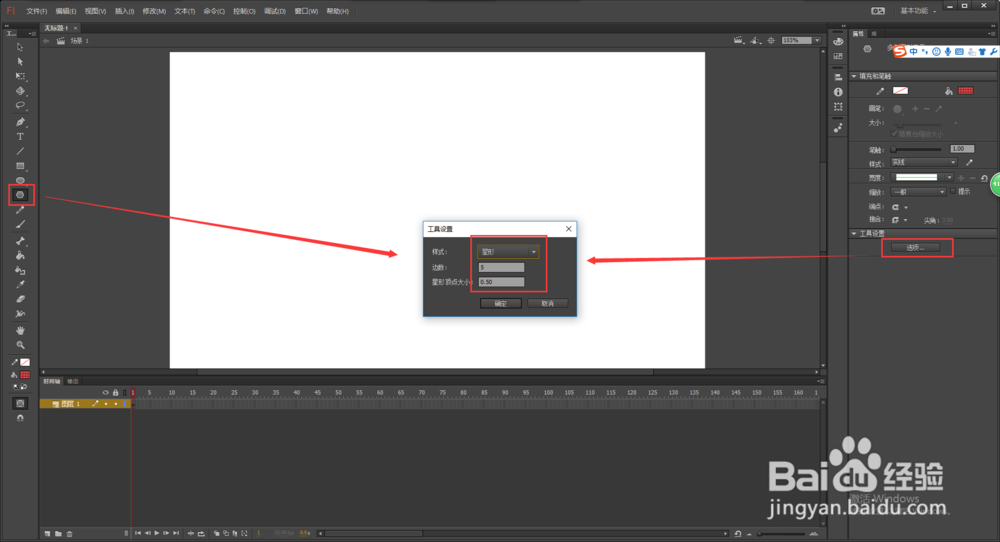
Task: Delete the selected layer trash icon
Action: pos(70,534)
